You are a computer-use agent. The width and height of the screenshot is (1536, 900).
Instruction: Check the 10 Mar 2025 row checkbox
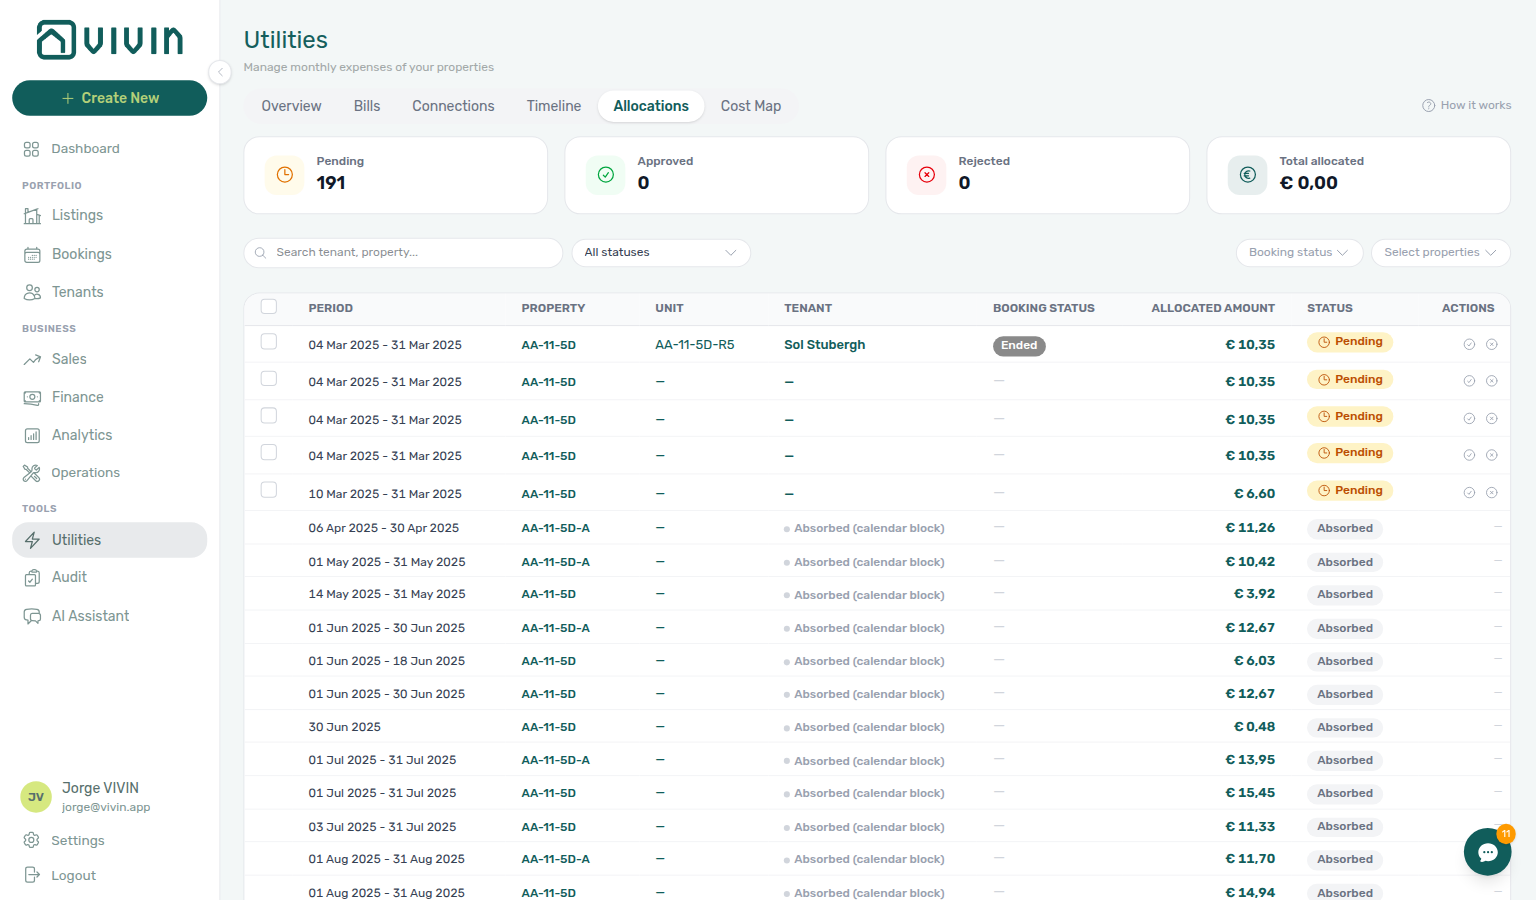click(269, 490)
